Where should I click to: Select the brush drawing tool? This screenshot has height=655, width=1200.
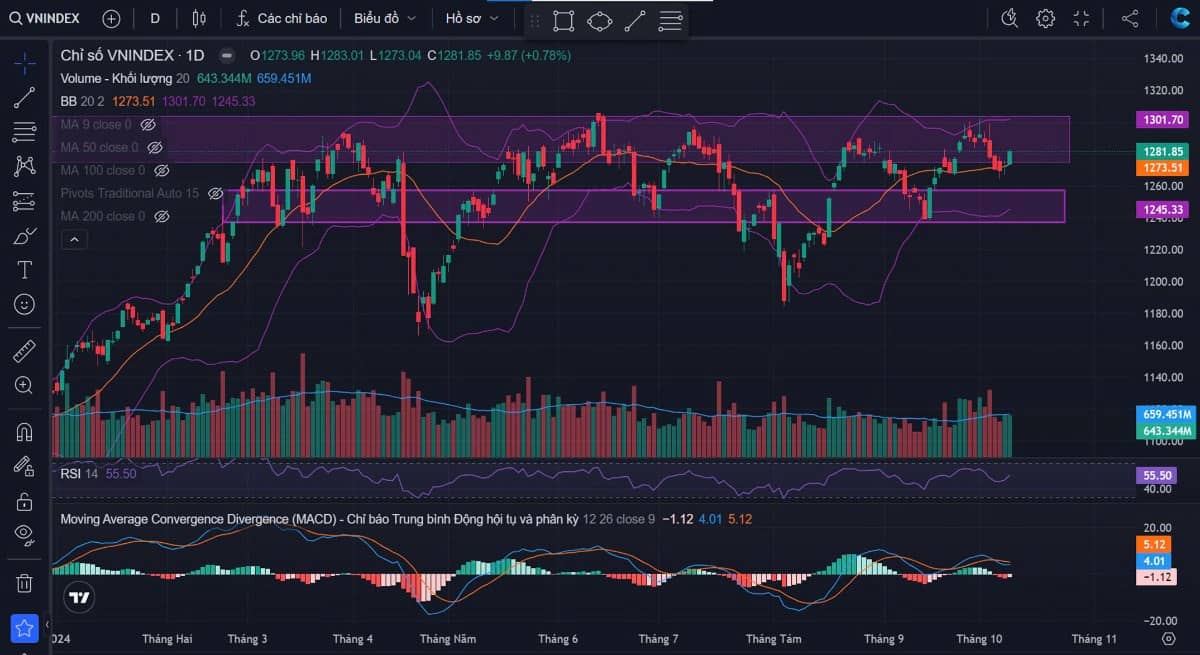click(25, 236)
